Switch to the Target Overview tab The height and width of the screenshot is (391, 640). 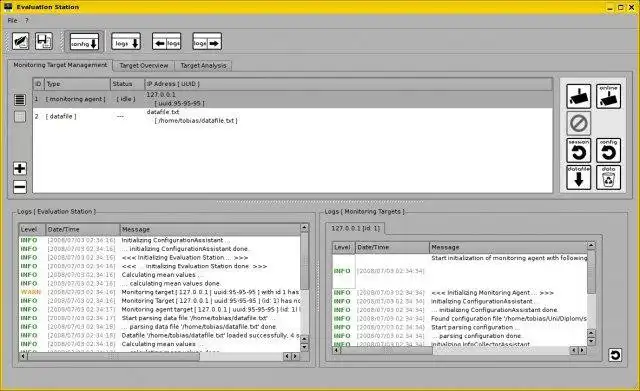(144, 65)
